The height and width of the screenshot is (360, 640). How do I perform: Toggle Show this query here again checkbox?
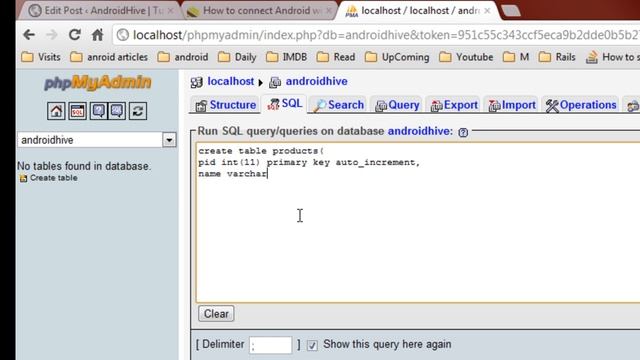click(x=312, y=345)
